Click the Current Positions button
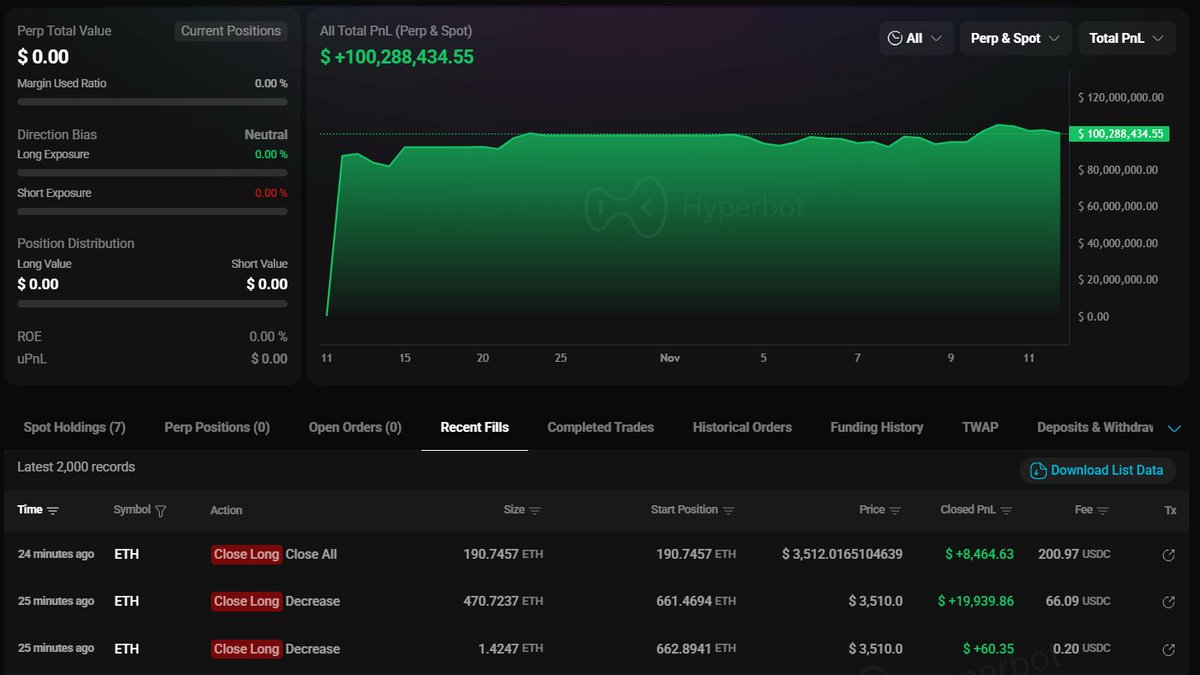The image size is (1200, 675). (231, 30)
